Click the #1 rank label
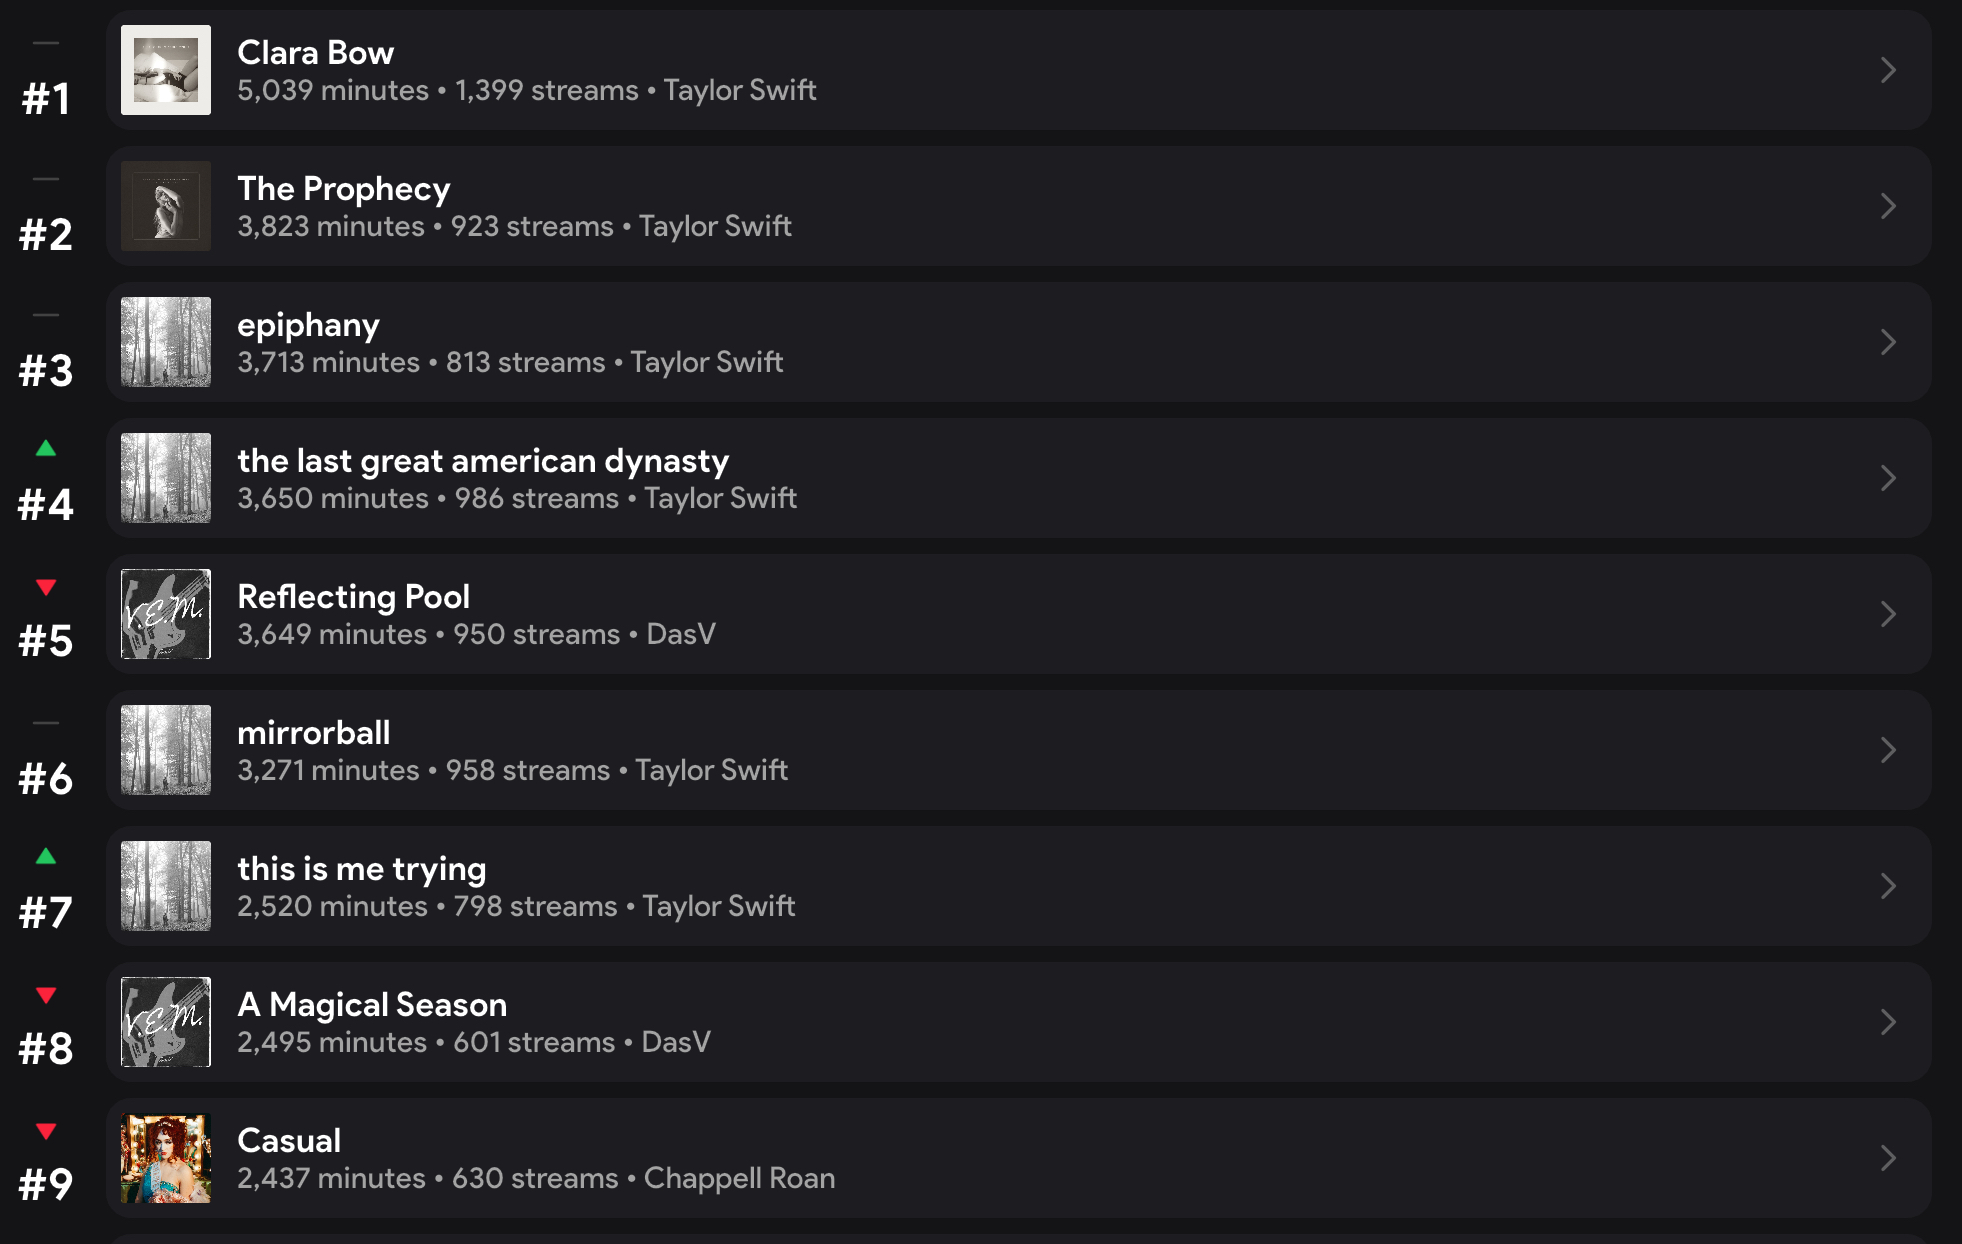 [x=46, y=99]
